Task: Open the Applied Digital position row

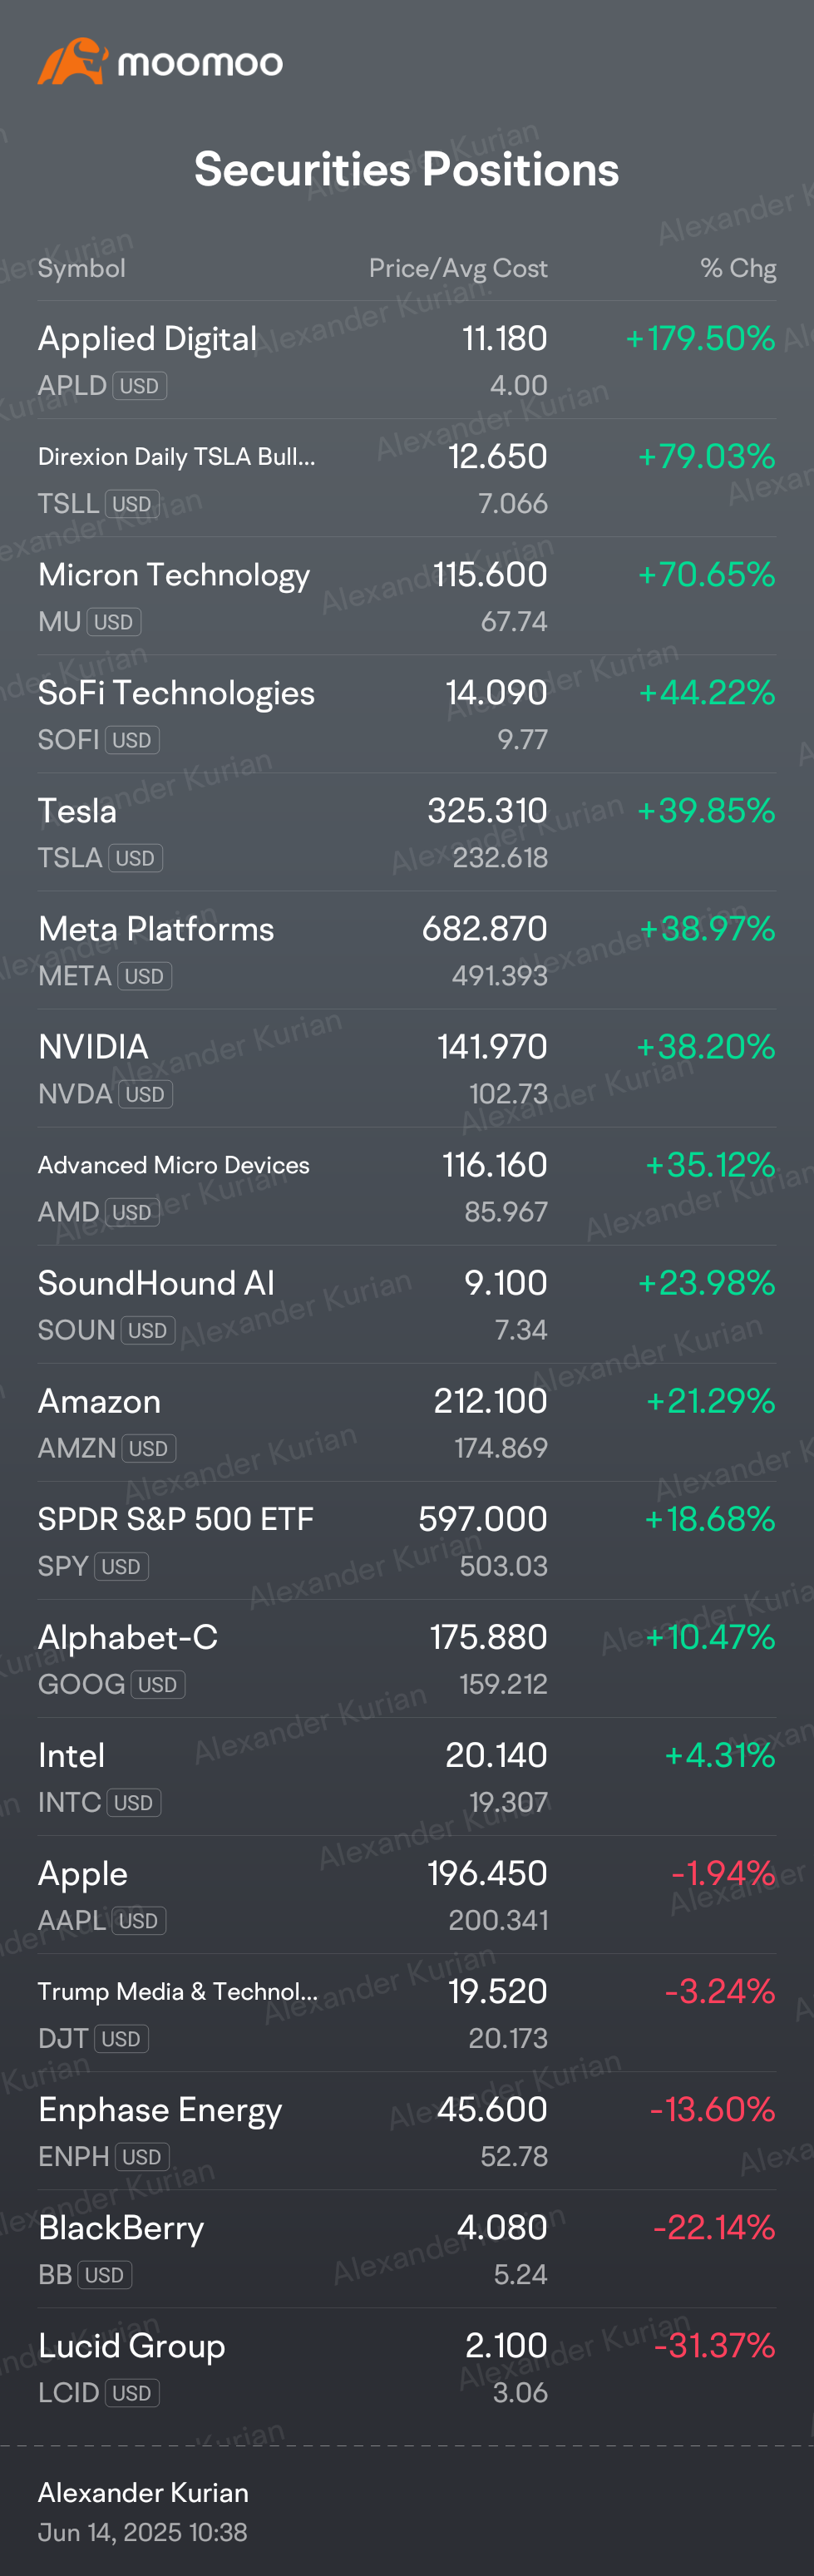Action: (407, 360)
